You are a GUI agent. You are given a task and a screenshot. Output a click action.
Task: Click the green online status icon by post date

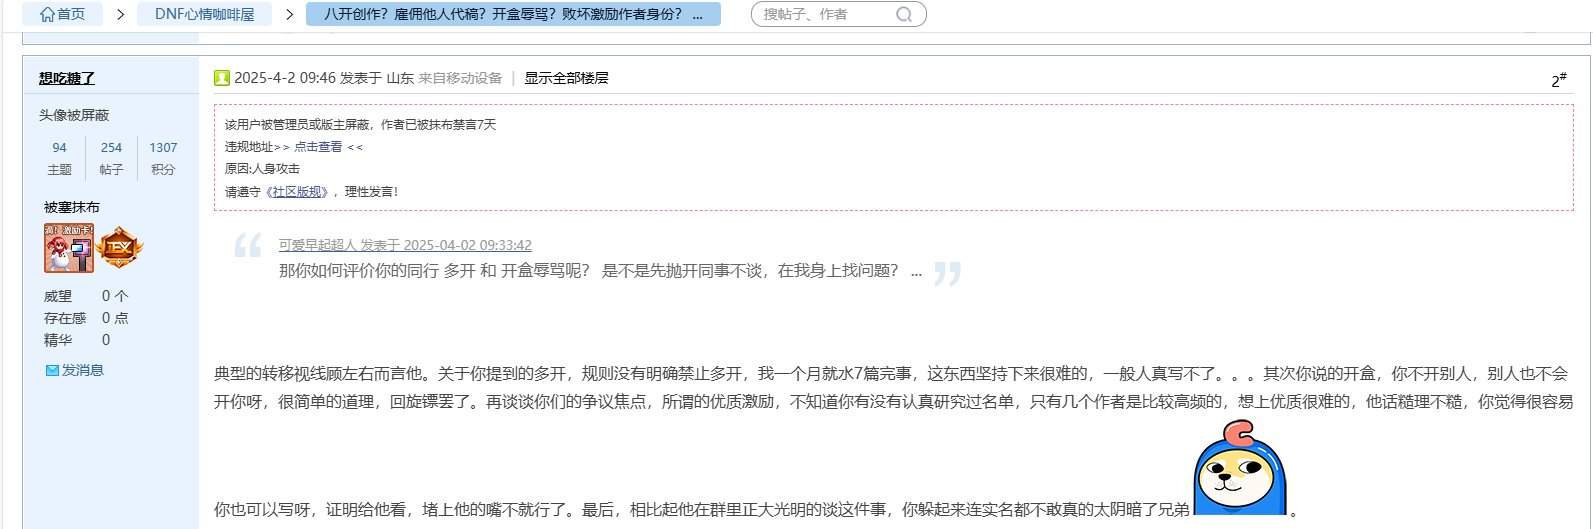222,78
